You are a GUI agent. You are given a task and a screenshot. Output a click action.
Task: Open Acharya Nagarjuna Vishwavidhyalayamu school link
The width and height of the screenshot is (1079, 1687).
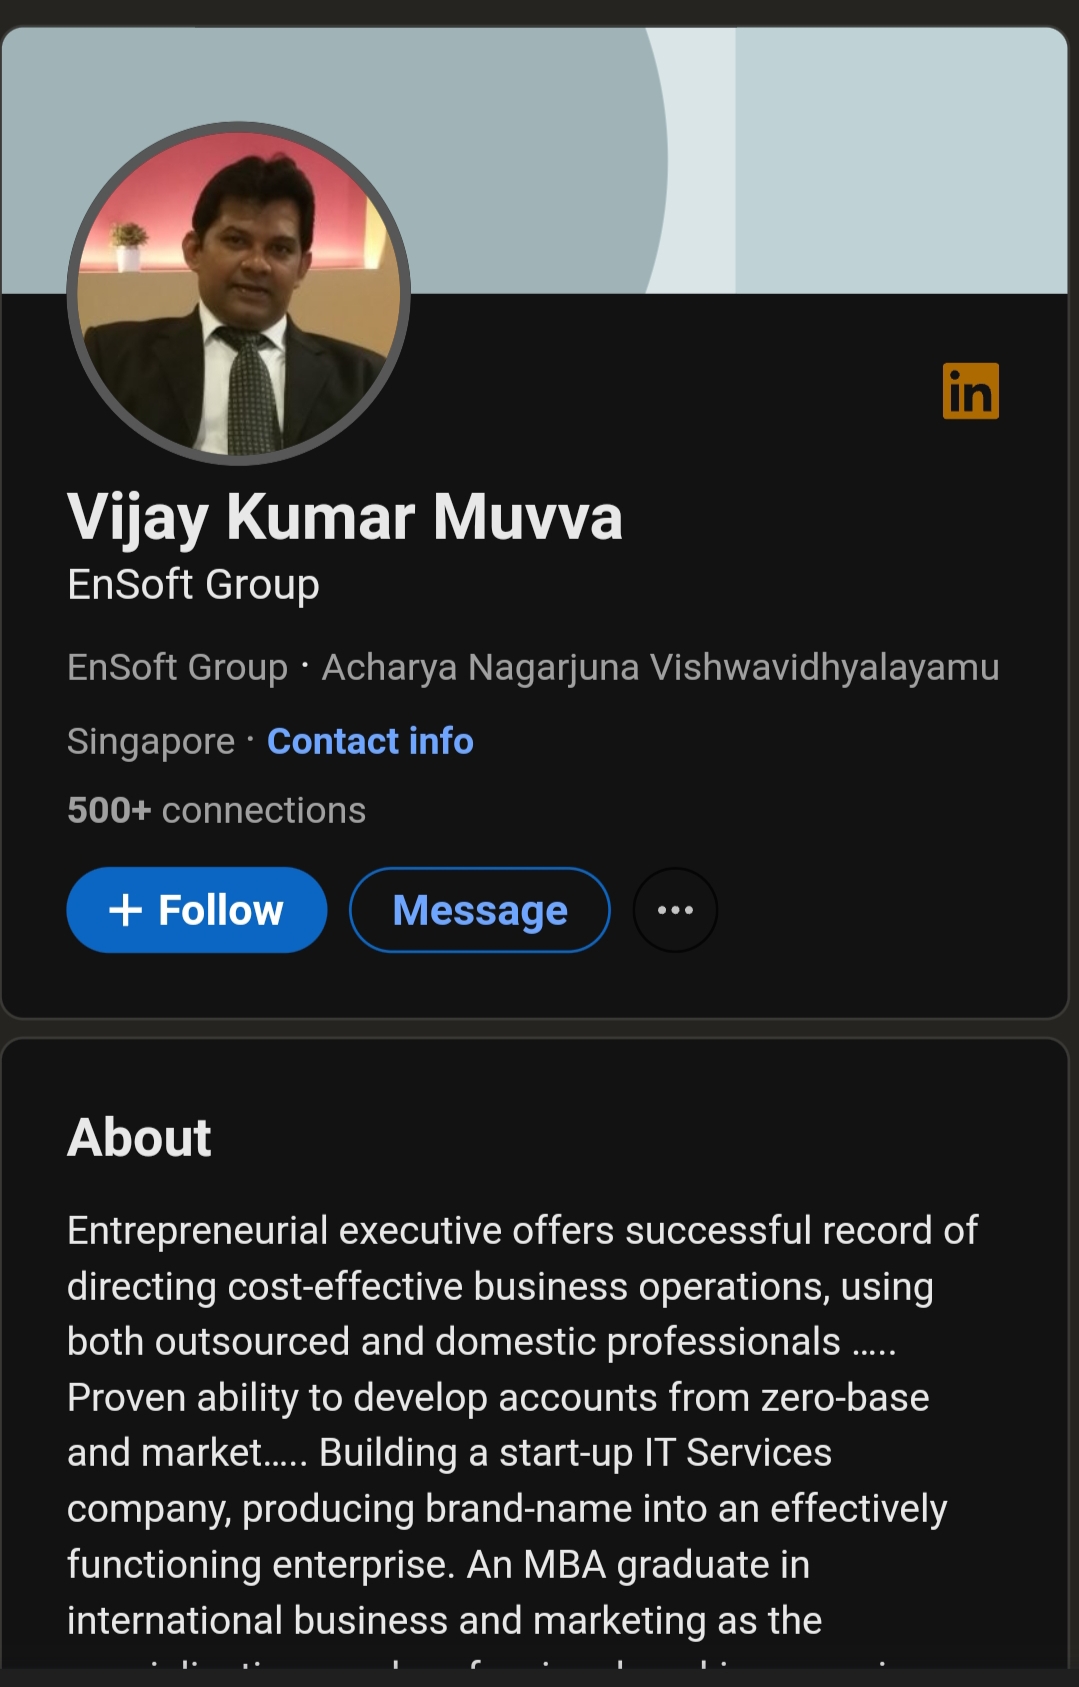(660, 667)
